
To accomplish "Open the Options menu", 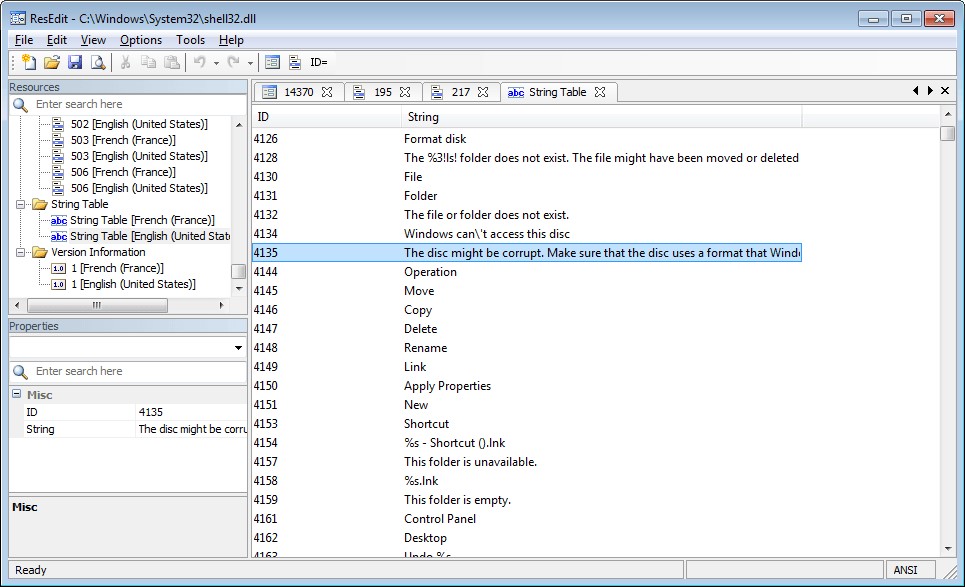I will [x=140, y=40].
